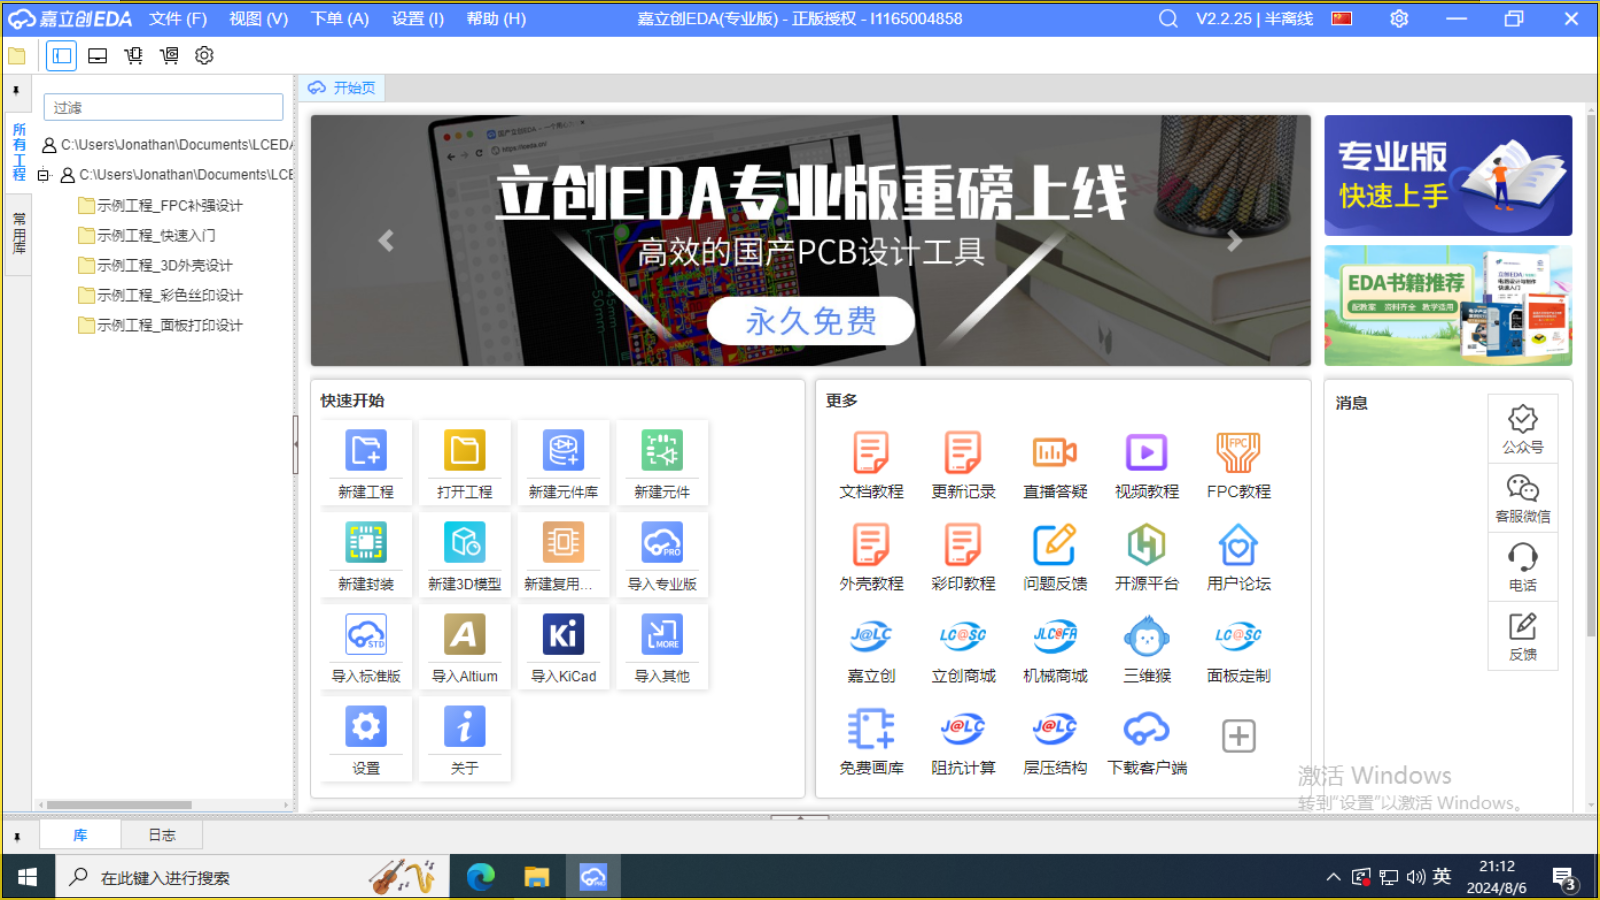1600x900 pixels.
Task: Open the 导入其他 import option
Action: tap(662, 635)
